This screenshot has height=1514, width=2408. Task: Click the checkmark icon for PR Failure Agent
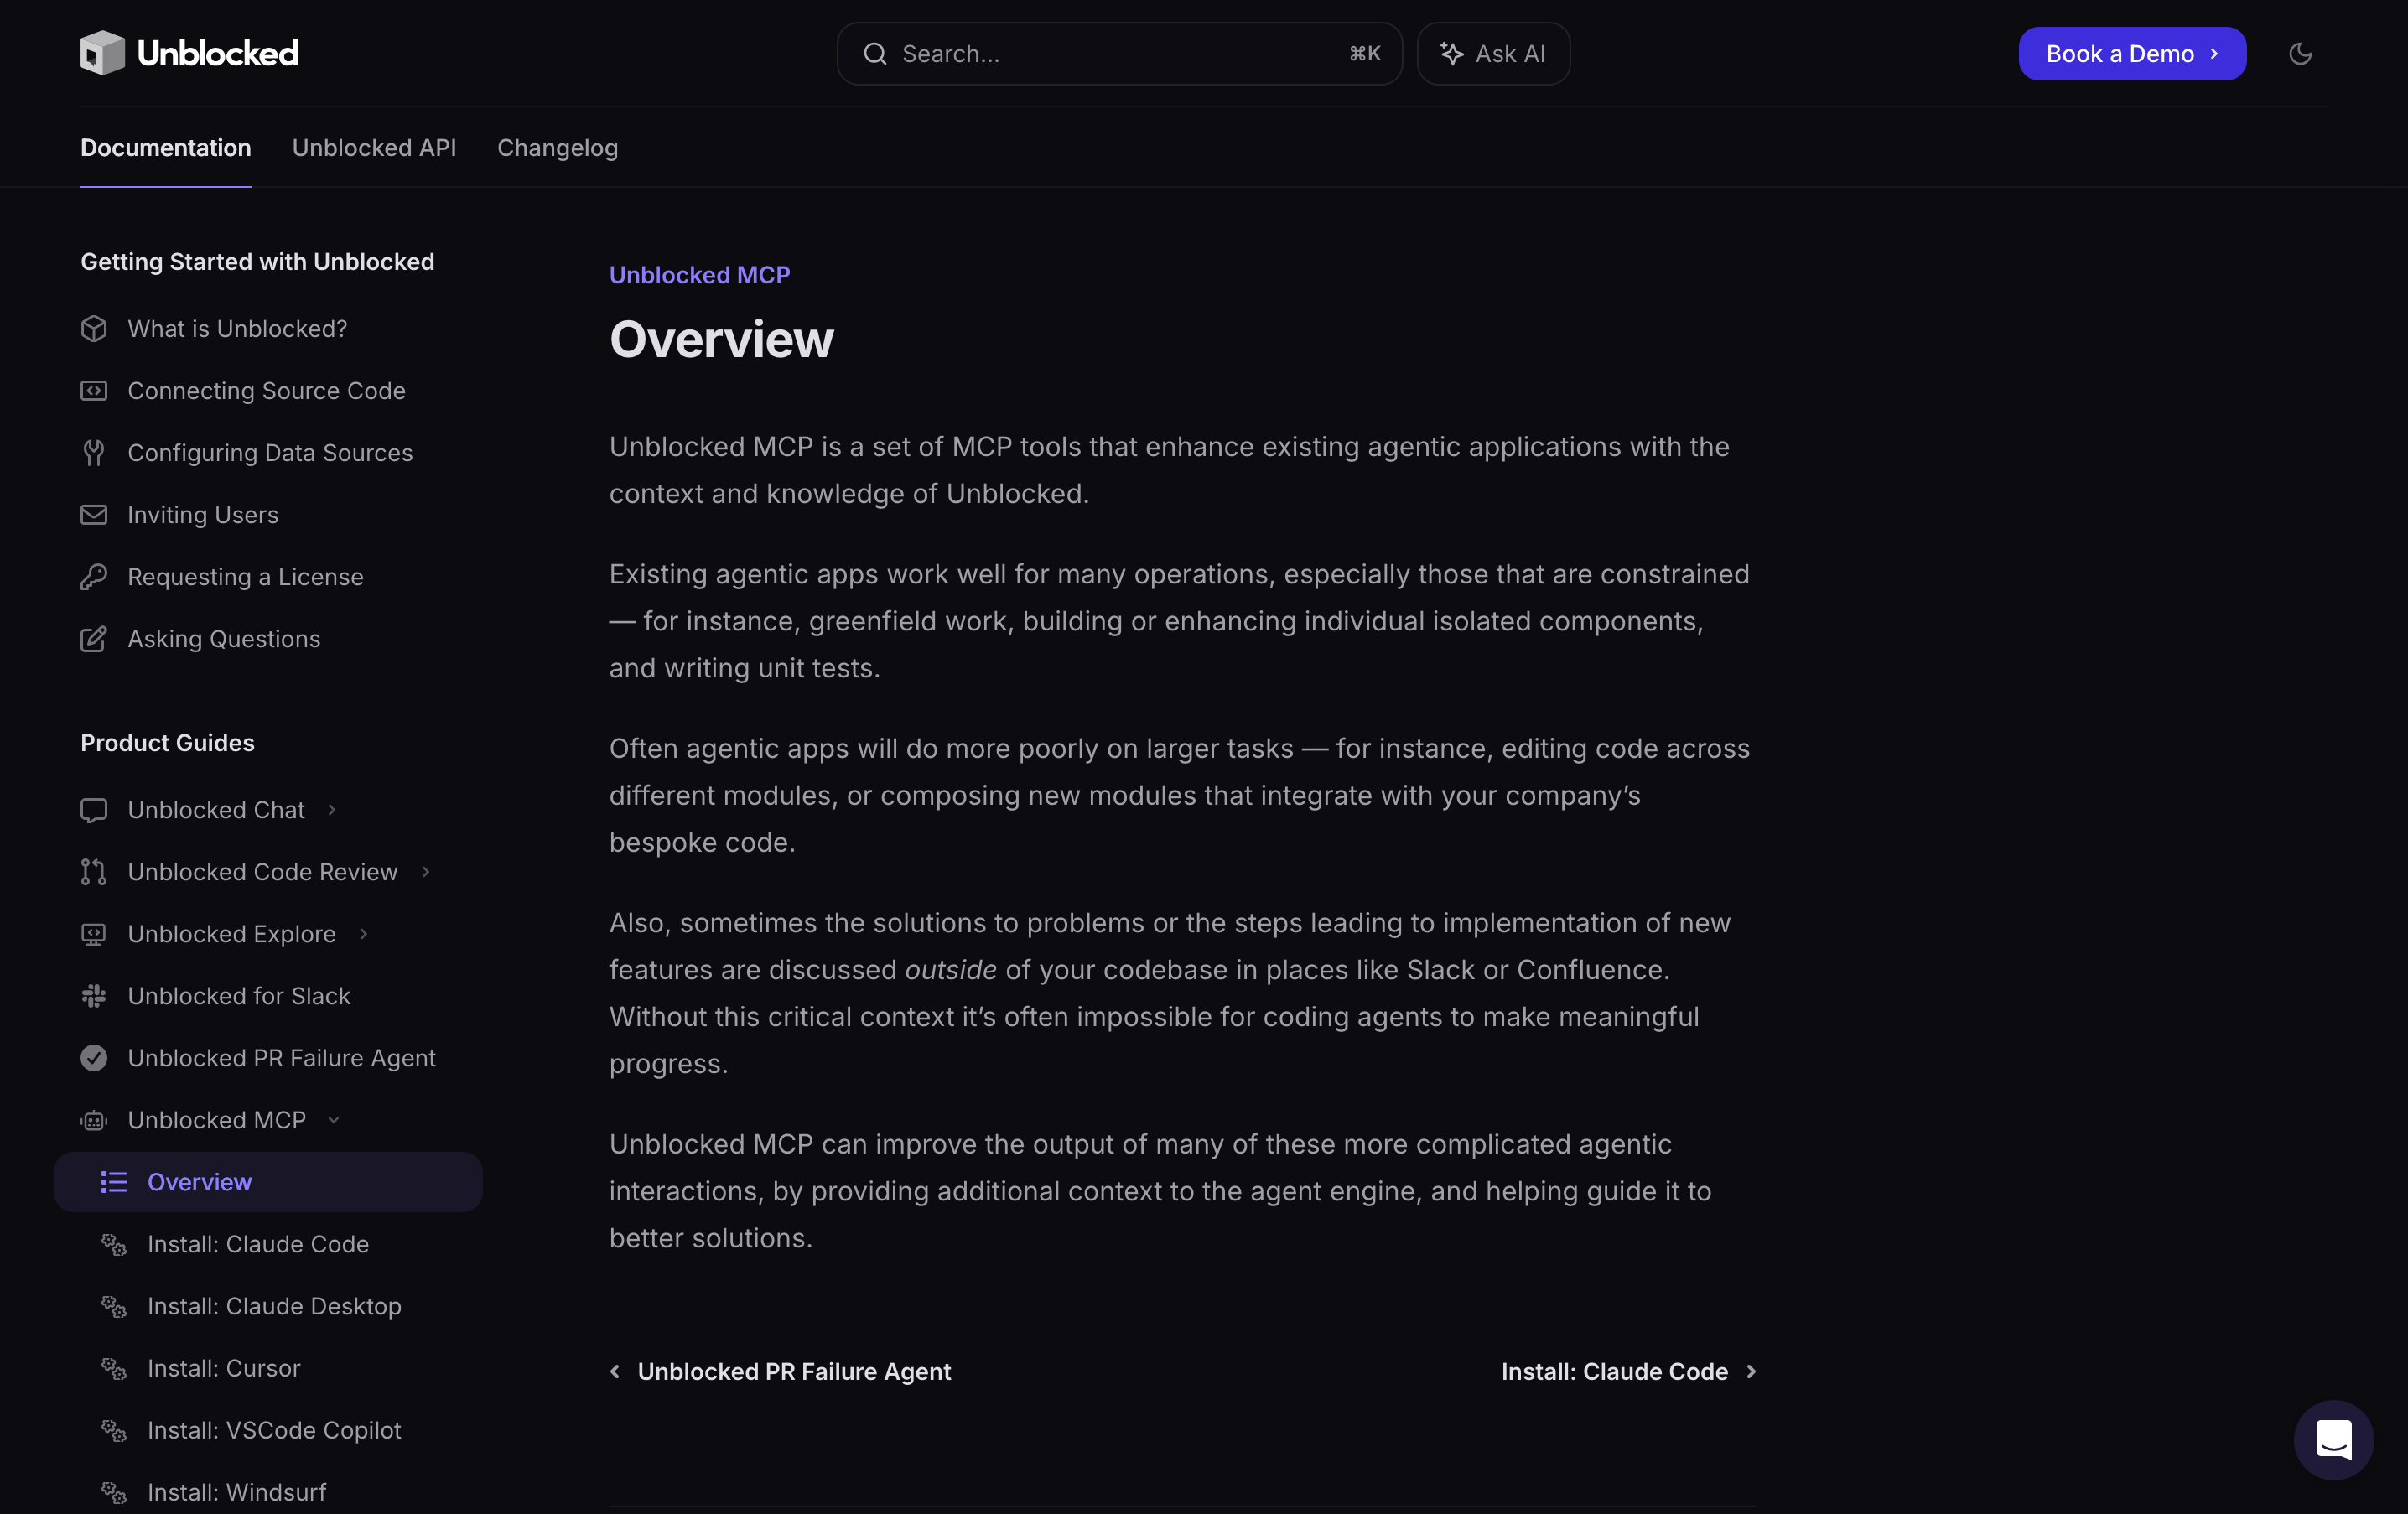coord(94,1058)
